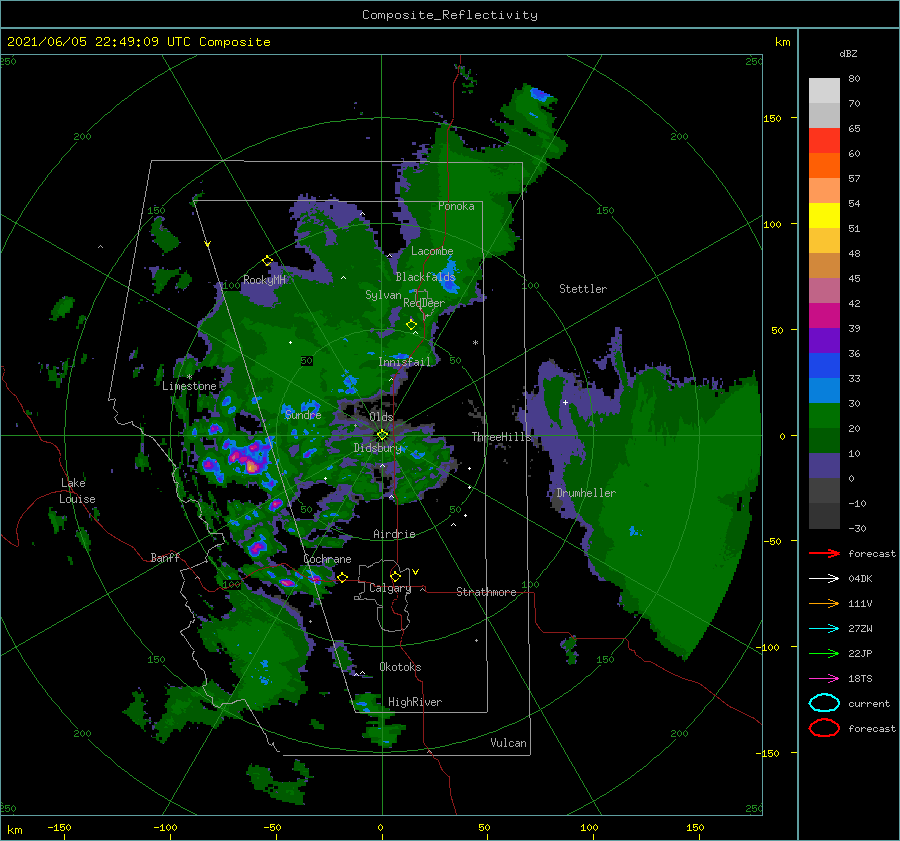Pick the magenta swatch in dBZ legend
The width and height of the screenshot is (900, 841).
[824, 315]
